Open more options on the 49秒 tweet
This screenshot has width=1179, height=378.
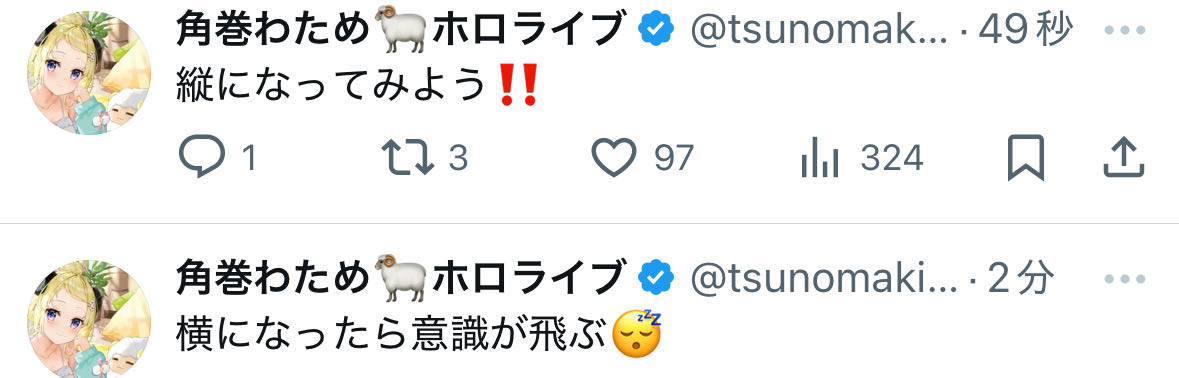[1124, 29]
